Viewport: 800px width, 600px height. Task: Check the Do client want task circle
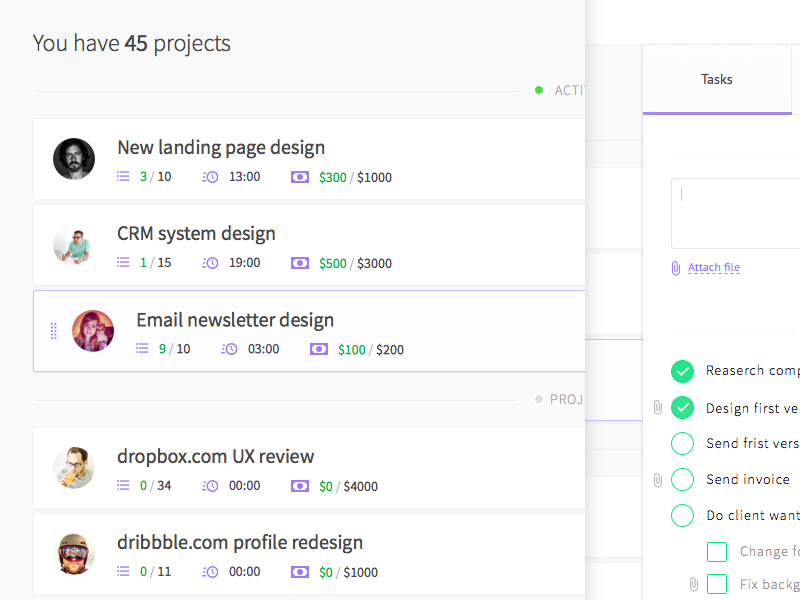tap(682, 515)
